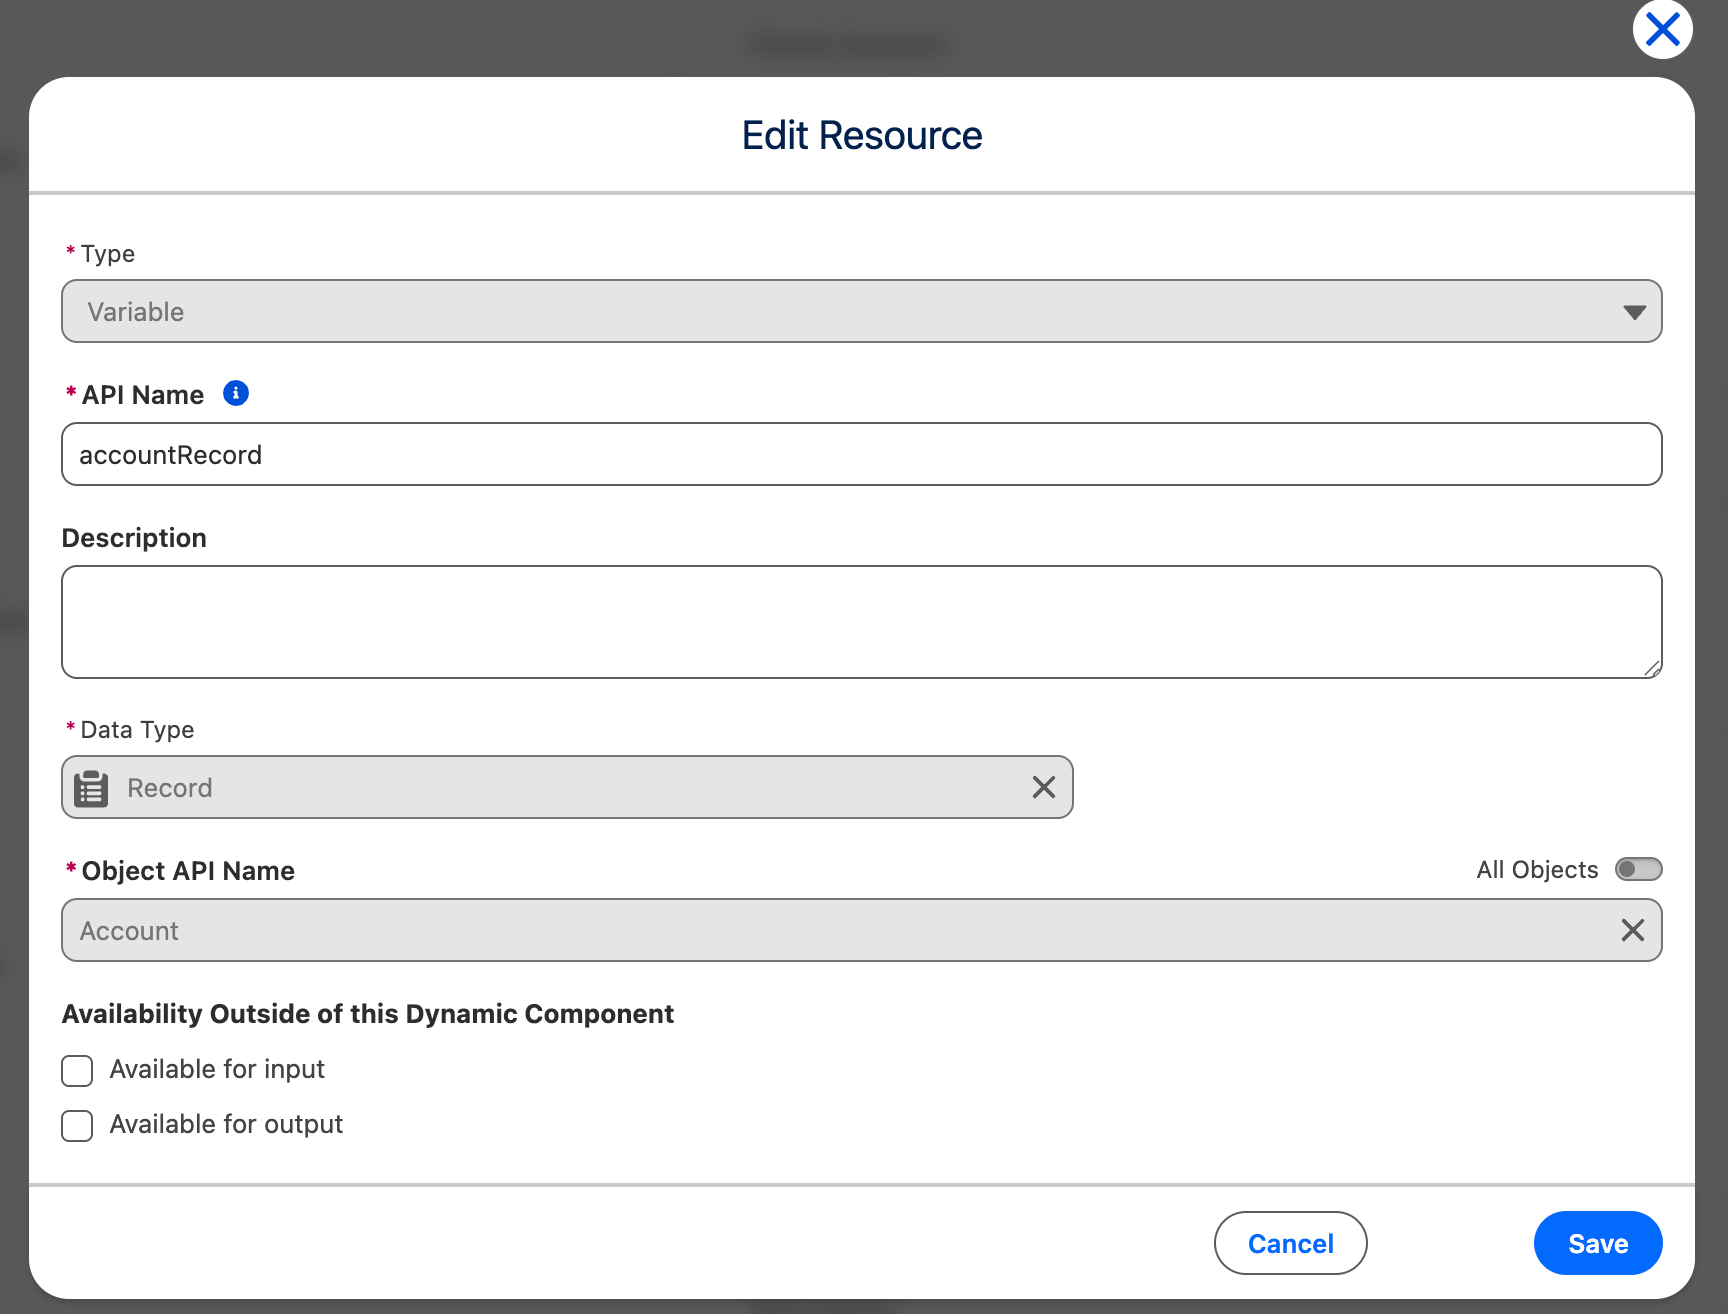This screenshot has height=1314, width=1728.
Task: Click the Record data type clipboard icon
Action: [x=91, y=788]
